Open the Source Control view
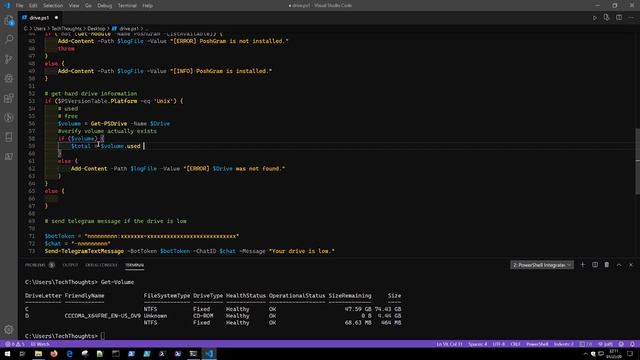The image size is (640, 360). 9,59
